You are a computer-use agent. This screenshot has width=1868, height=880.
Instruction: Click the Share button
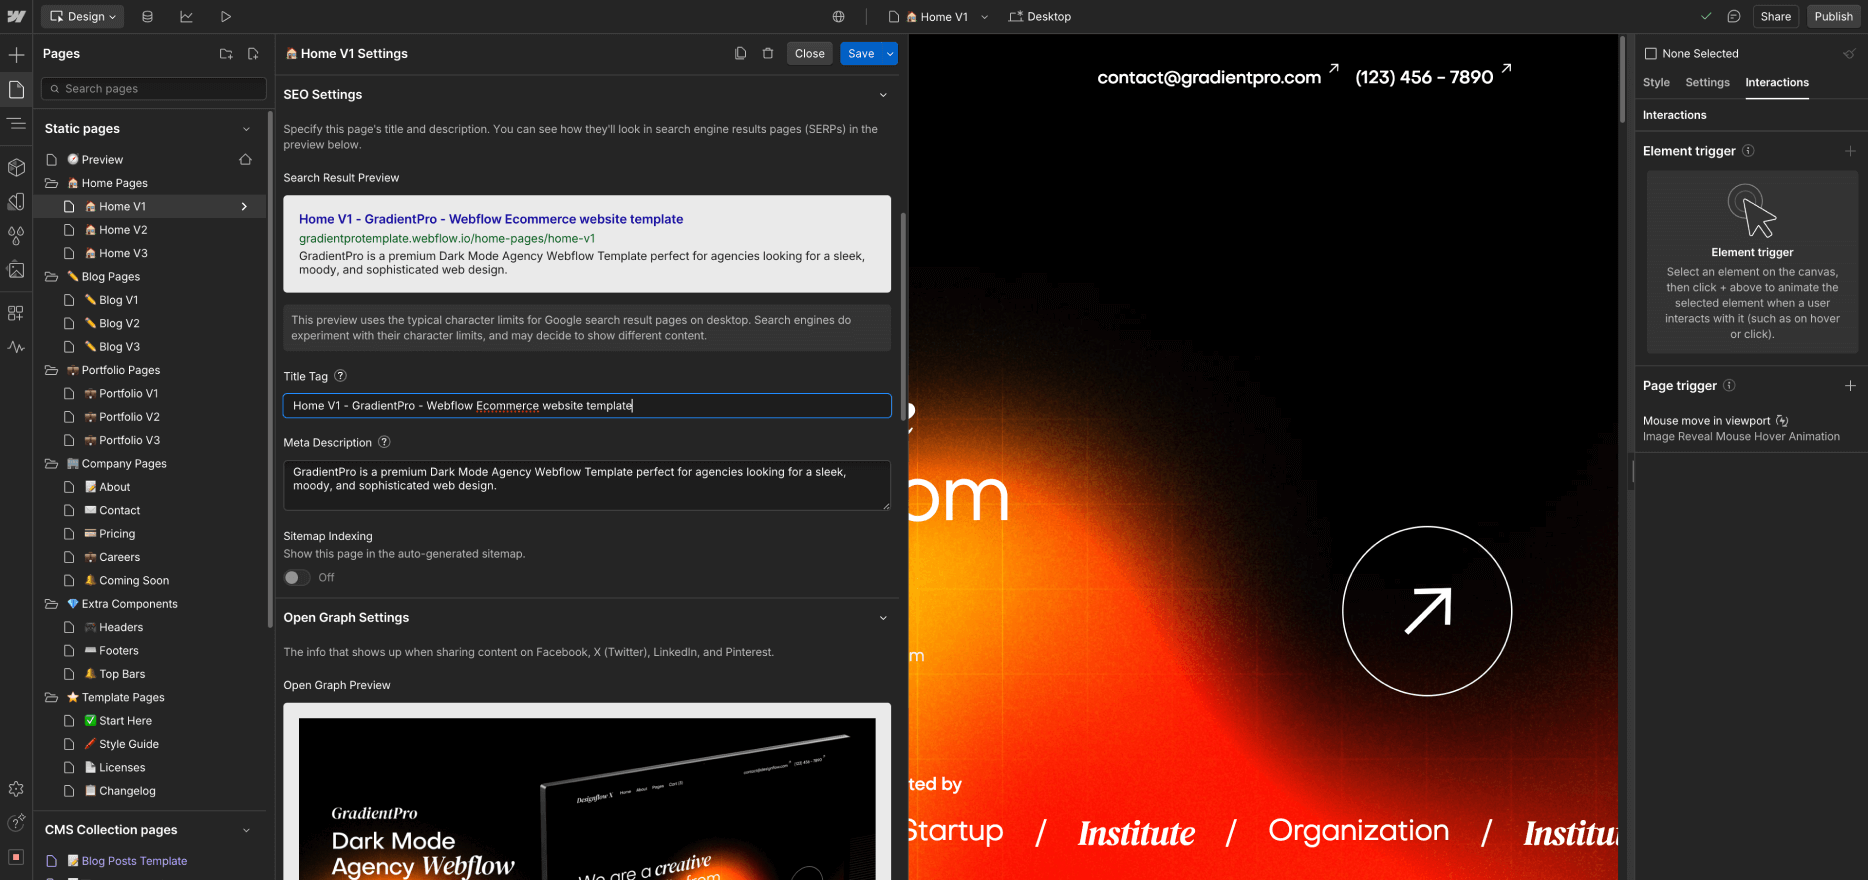1776,16
